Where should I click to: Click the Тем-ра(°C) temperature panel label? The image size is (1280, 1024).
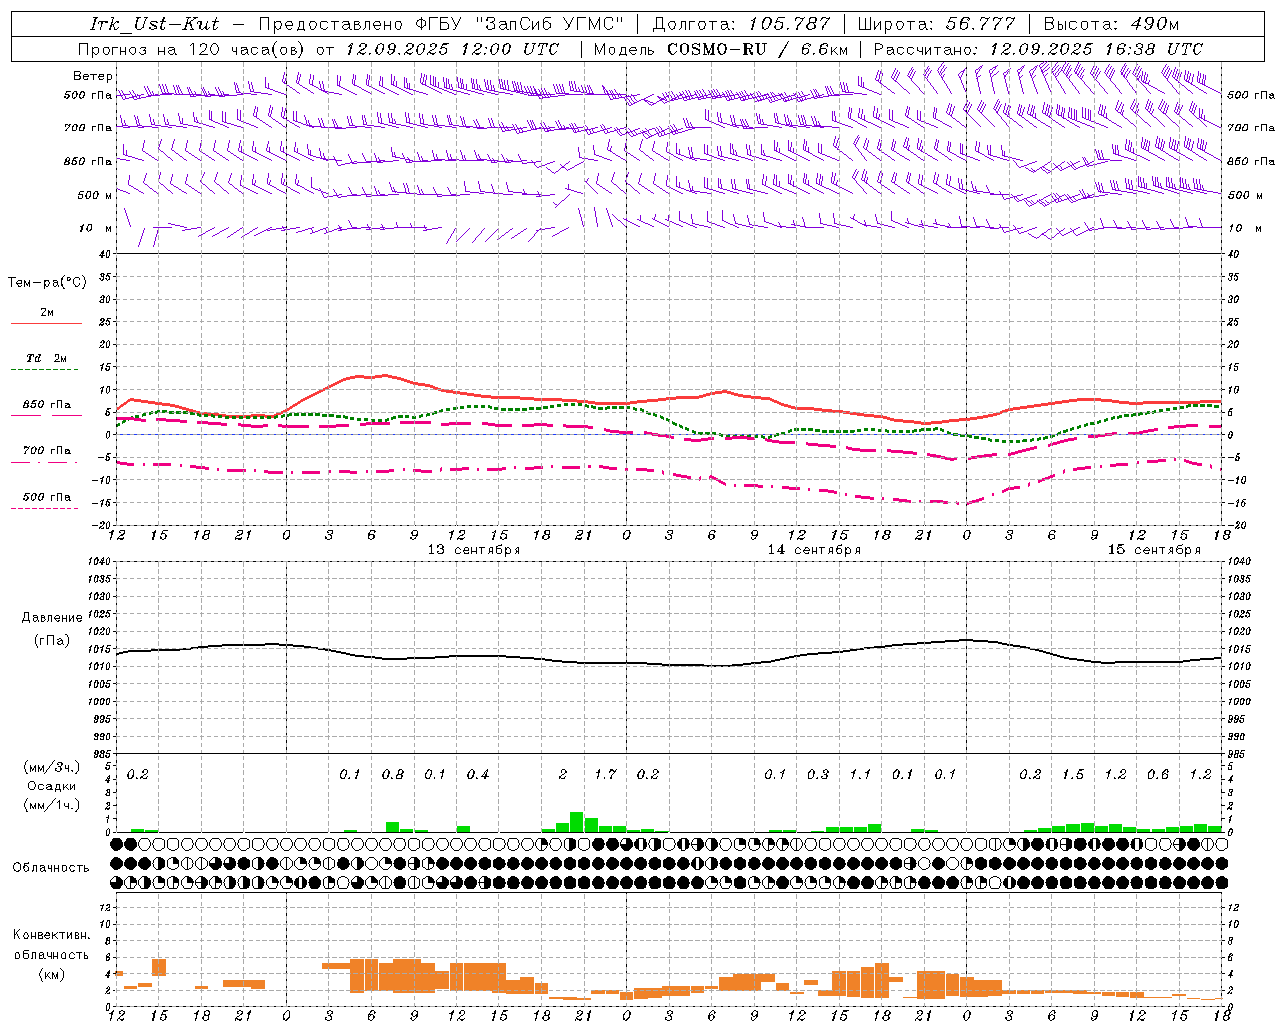pos(47,283)
